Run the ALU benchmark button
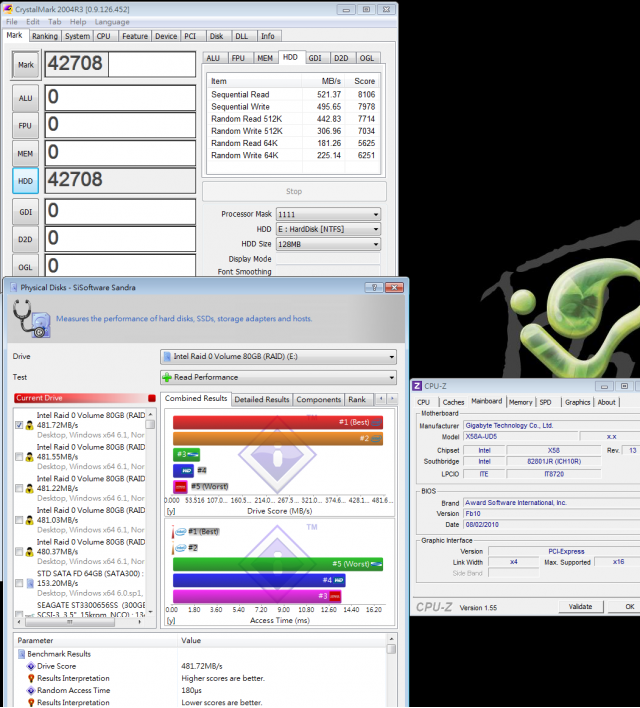This screenshot has height=708, width=640. tap(25, 98)
